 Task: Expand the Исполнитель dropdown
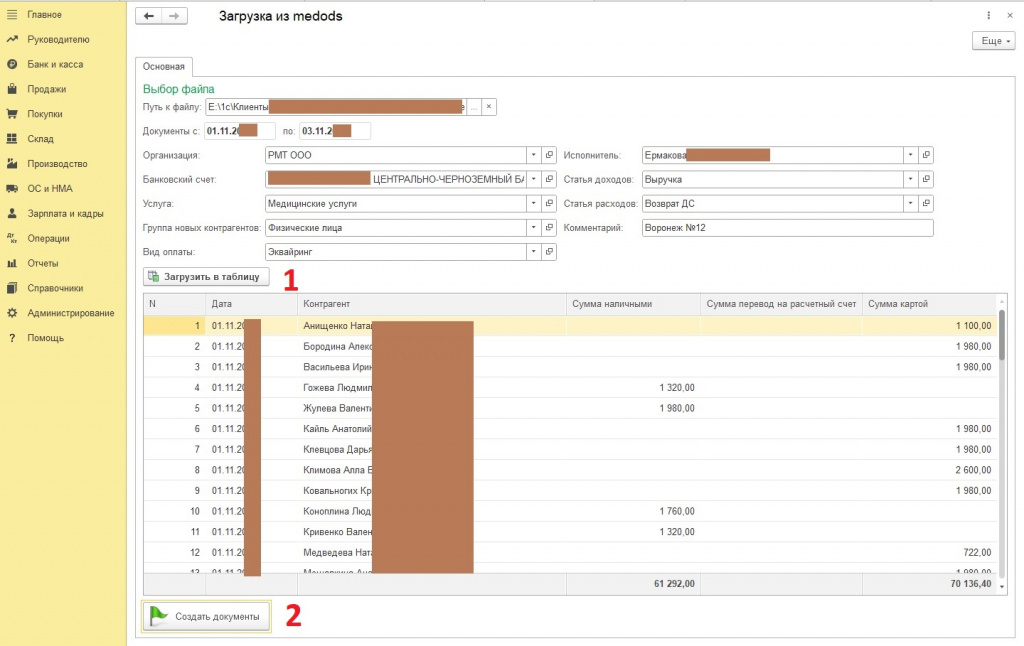pos(910,155)
